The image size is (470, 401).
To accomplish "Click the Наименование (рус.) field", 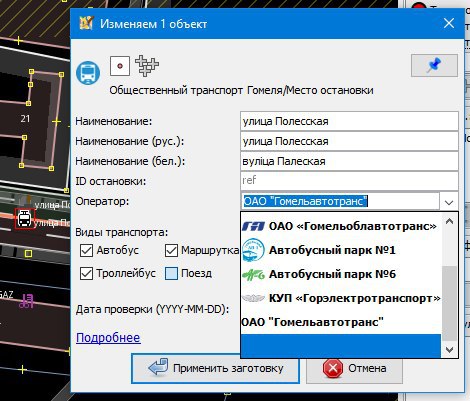I will [349, 141].
